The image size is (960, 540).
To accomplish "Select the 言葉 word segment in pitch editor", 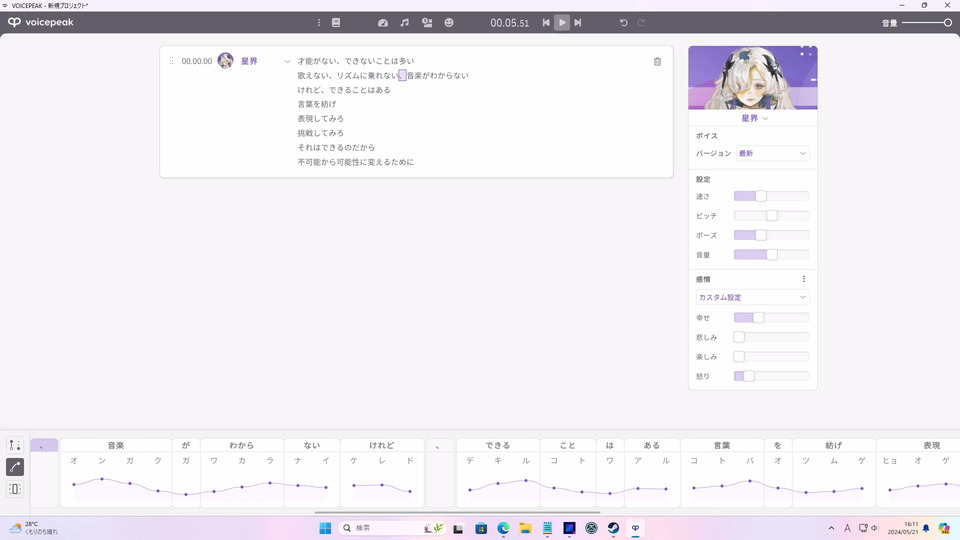I will 722,446.
